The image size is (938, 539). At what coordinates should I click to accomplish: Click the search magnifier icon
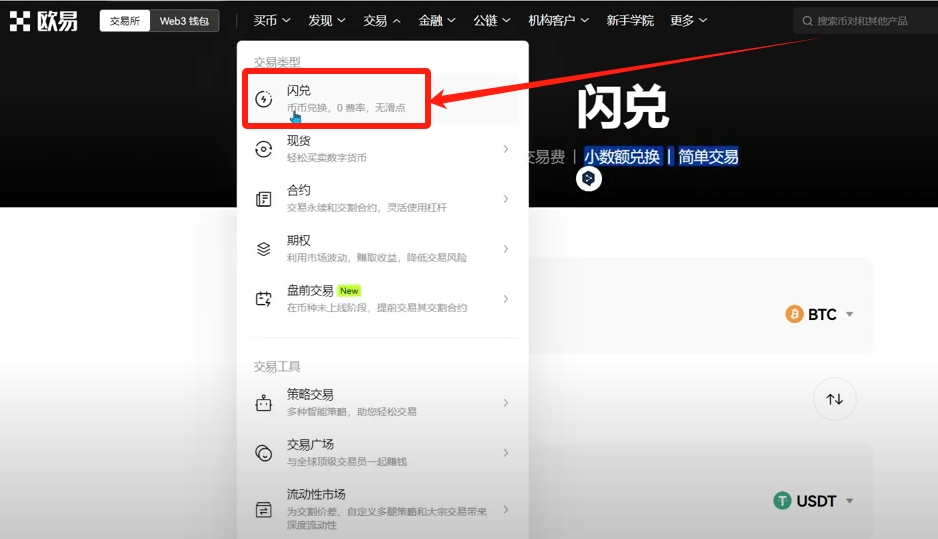[807, 21]
